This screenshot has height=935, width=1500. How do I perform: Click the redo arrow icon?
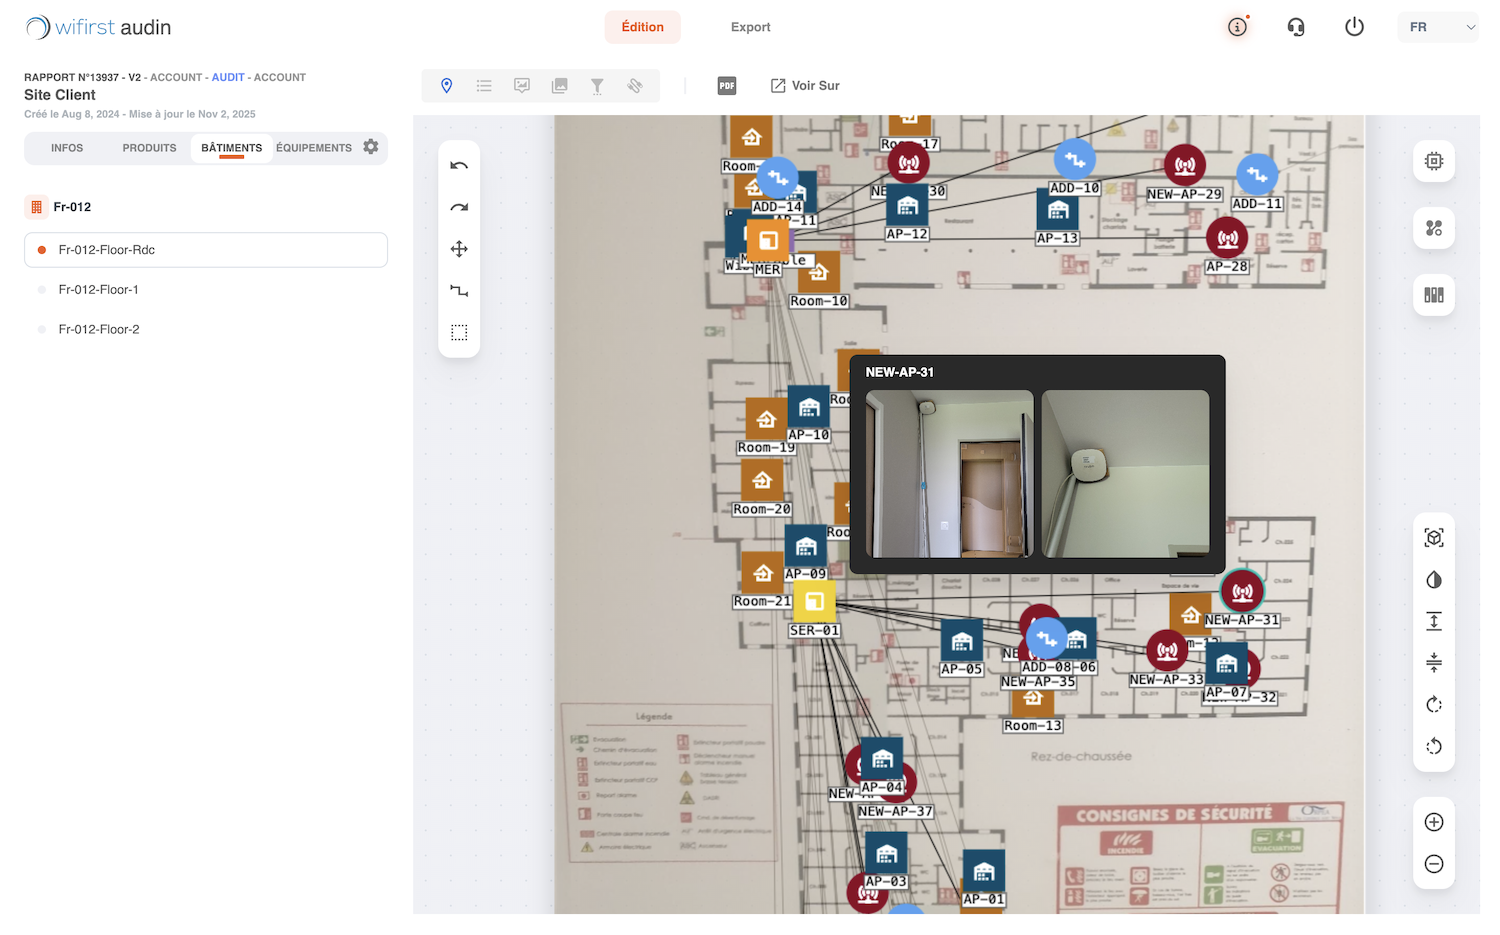(459, 208)
